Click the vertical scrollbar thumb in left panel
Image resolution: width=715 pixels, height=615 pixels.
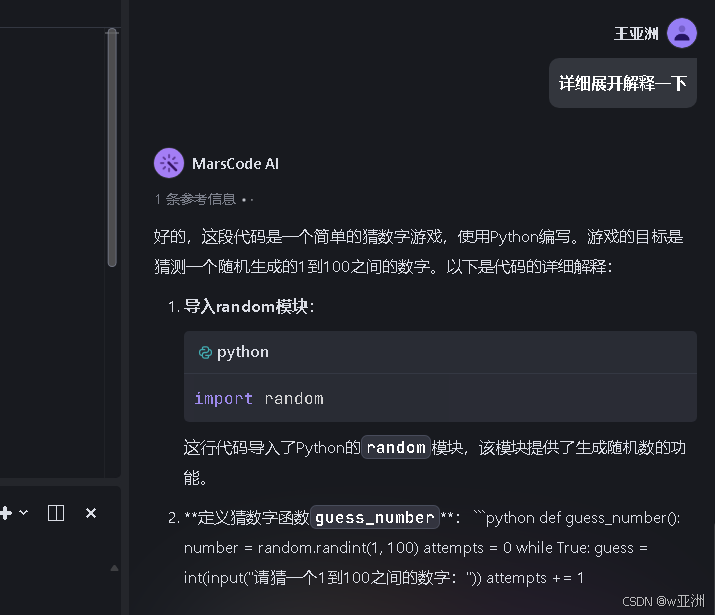pyautogui.click(x=112, y=148)
